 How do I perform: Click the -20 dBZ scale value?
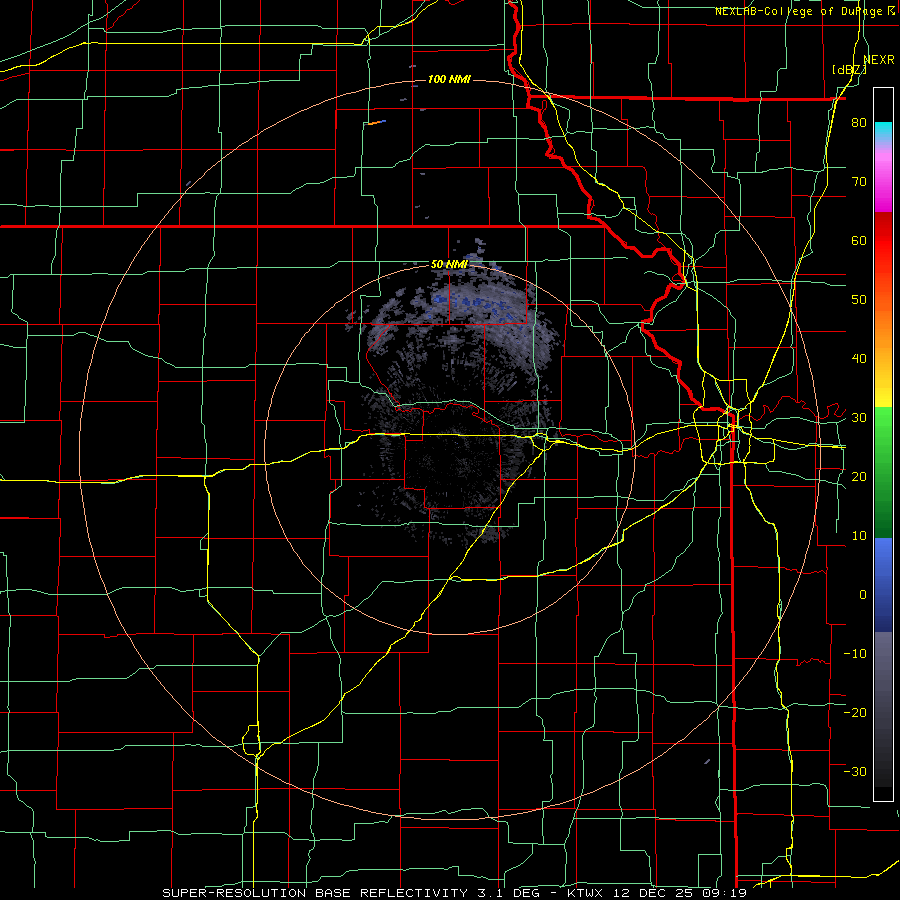coord(855,712)
